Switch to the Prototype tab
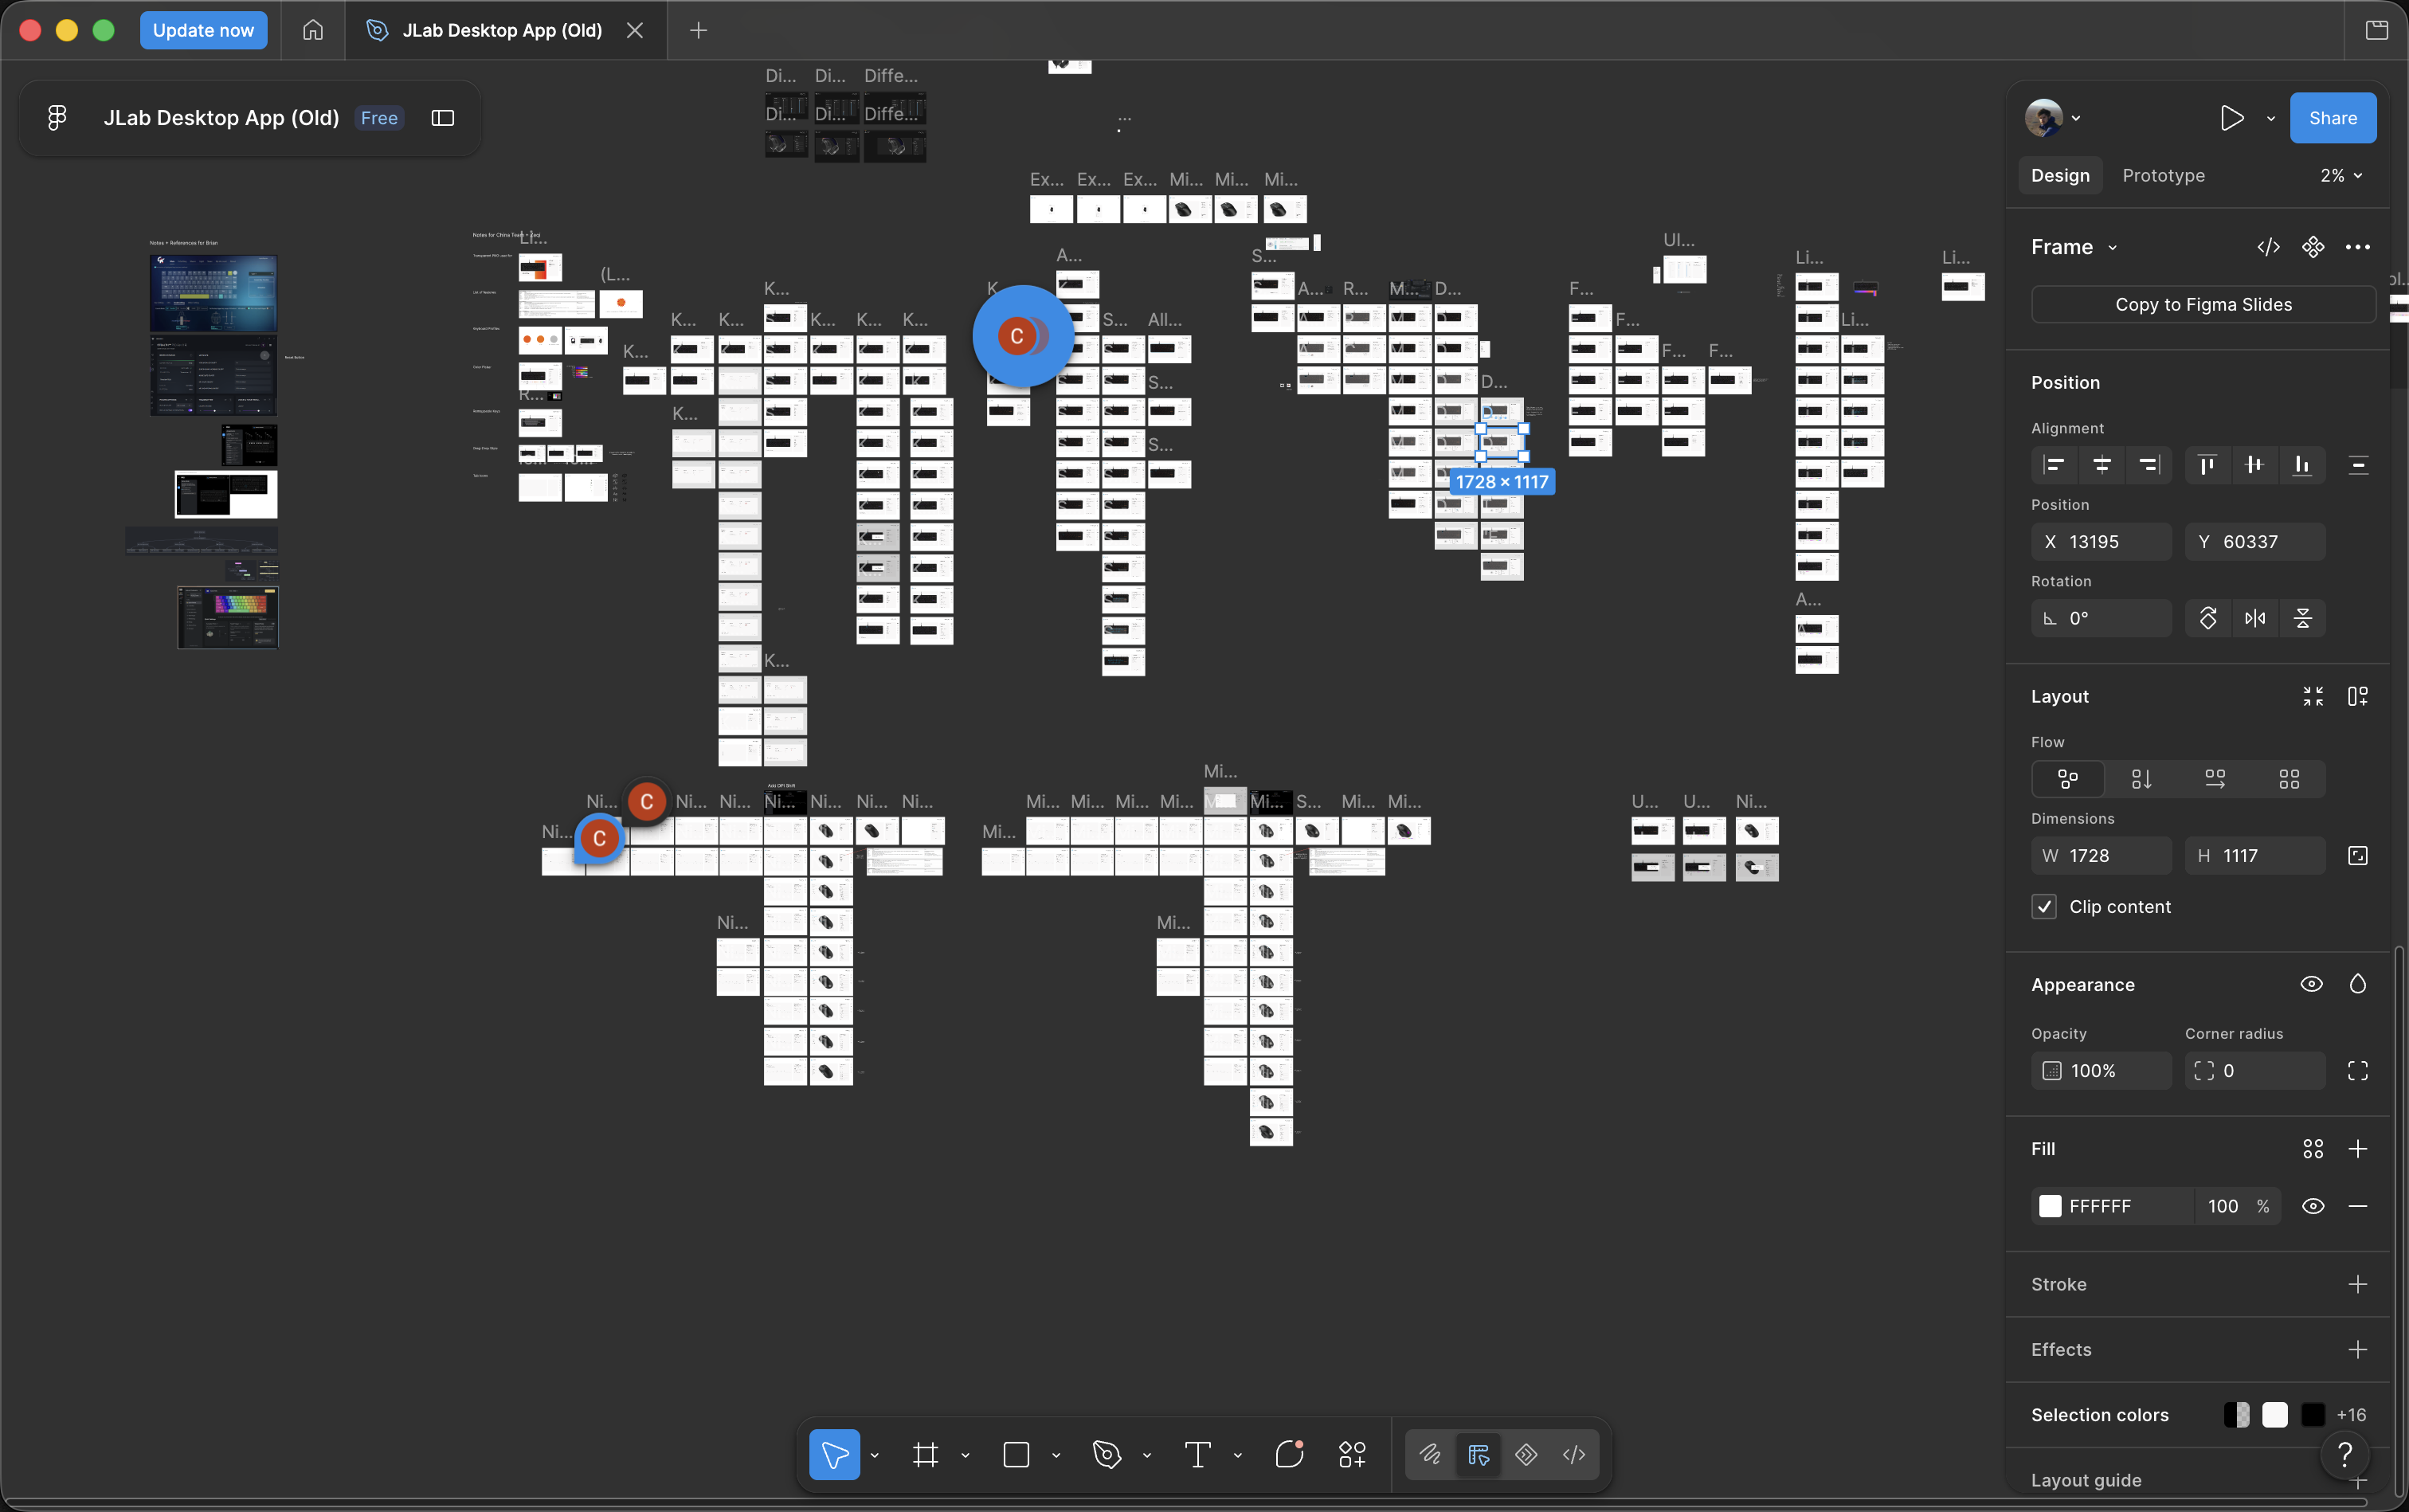The image size is (2409, 1512). (x=2163, y=176)
